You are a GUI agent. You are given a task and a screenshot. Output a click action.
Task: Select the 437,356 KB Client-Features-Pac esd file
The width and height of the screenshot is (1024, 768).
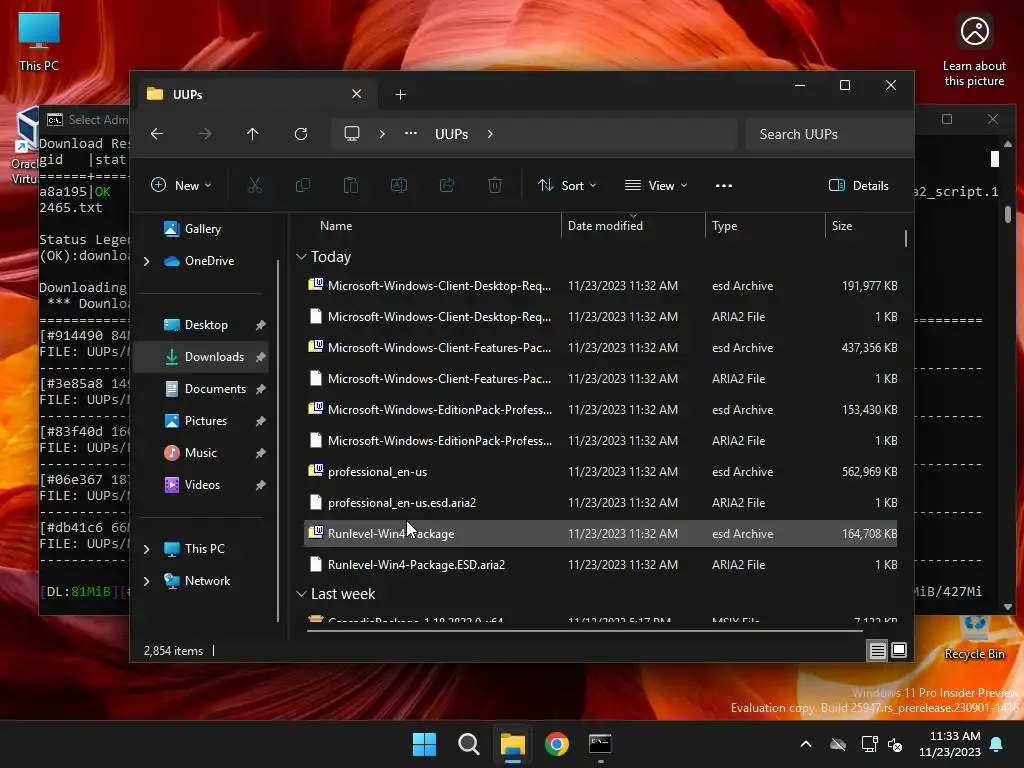[x=601, y=347]
